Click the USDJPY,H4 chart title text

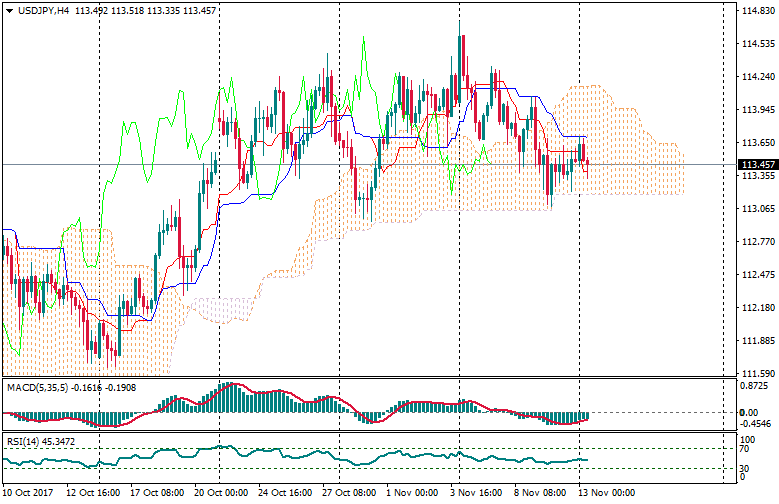click(x=44, y=10)
